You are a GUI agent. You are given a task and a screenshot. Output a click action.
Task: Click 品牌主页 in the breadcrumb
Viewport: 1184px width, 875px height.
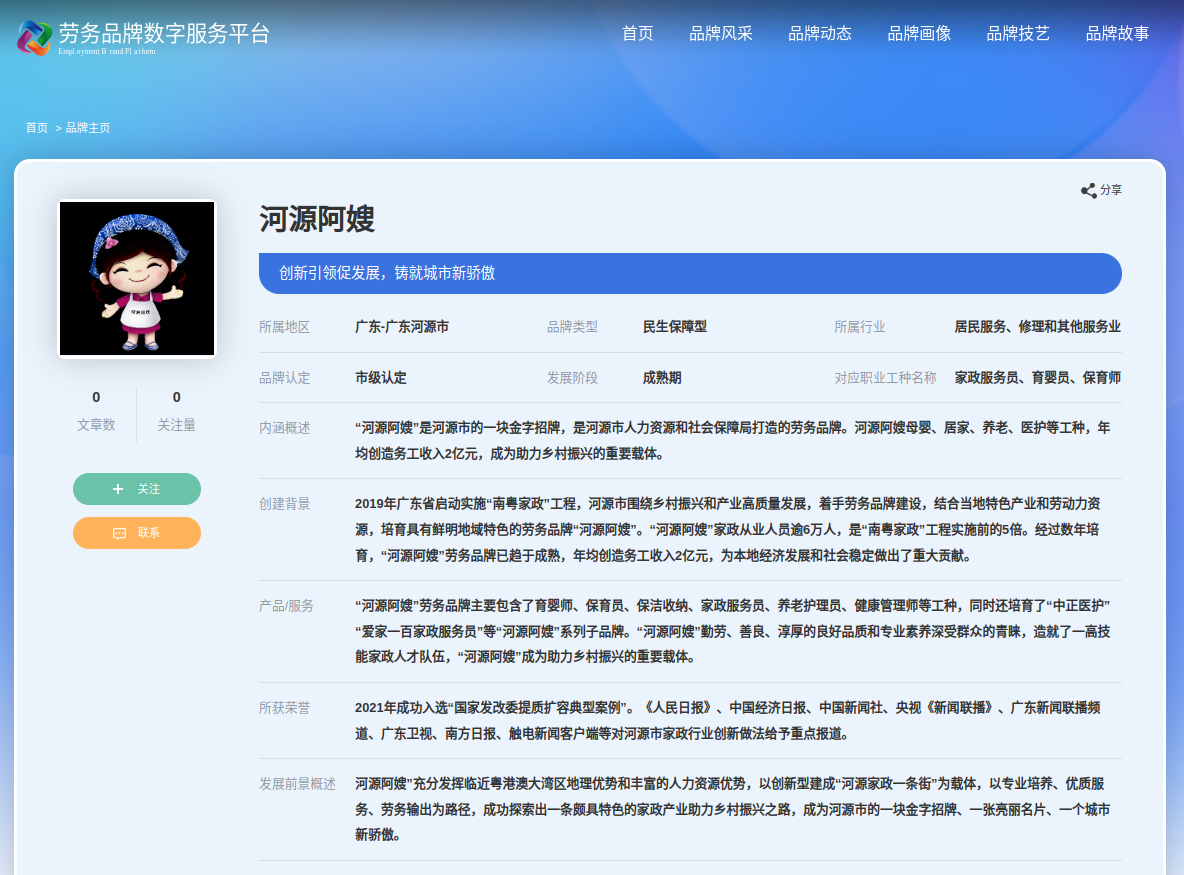86,127
